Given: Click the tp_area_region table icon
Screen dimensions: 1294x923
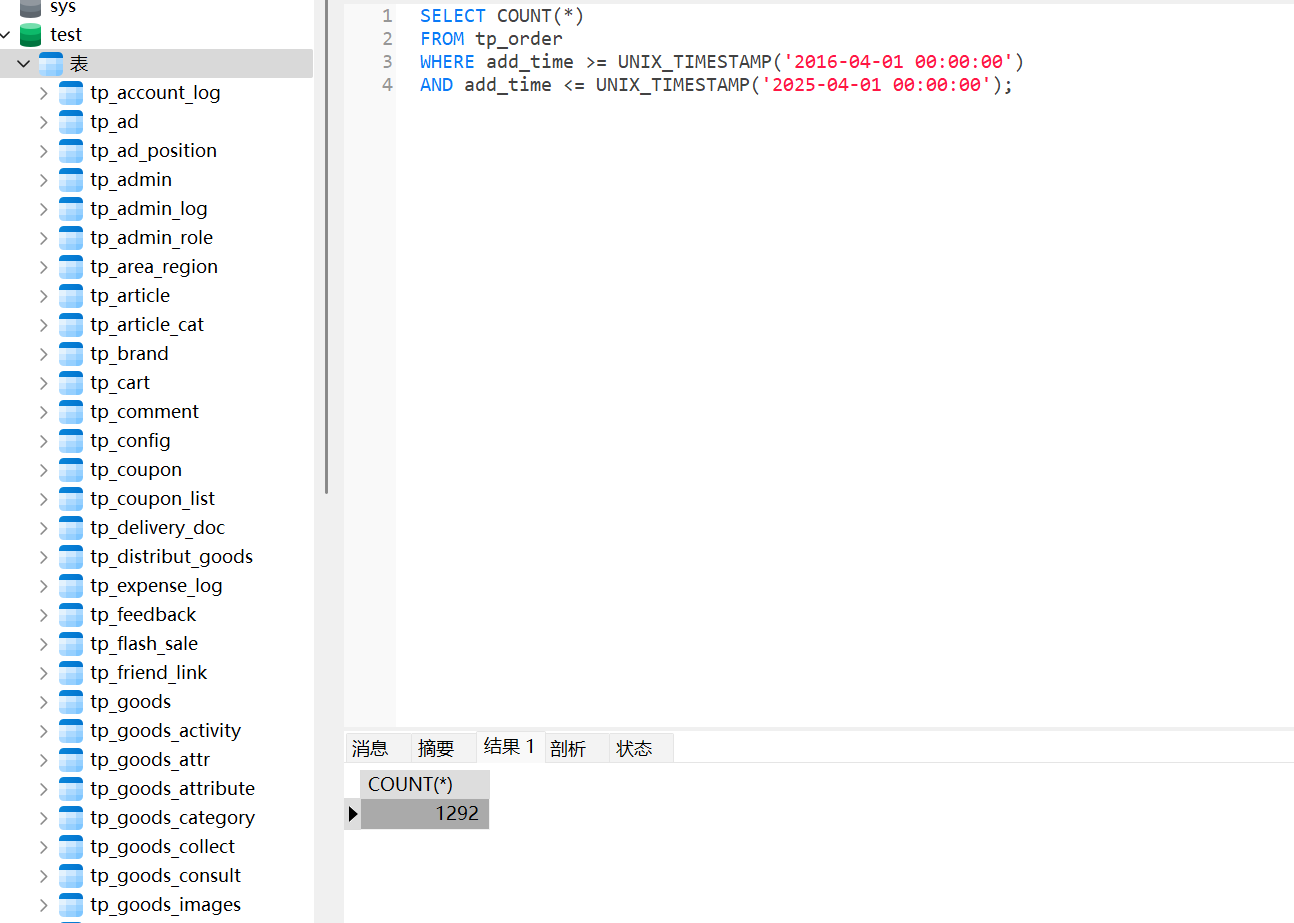Looking at the screenshot, I should (71, 267).
